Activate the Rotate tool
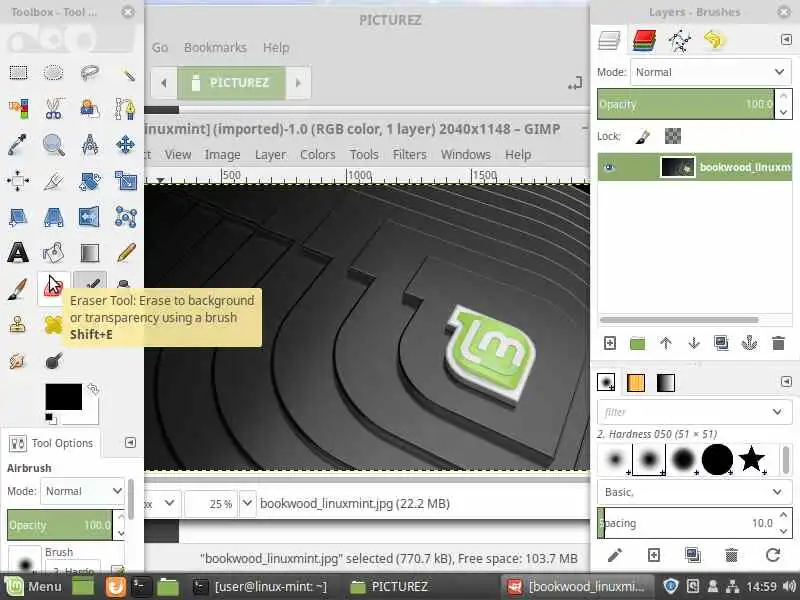800x600 pixels. pyautogui.click(x=90, y=181)
